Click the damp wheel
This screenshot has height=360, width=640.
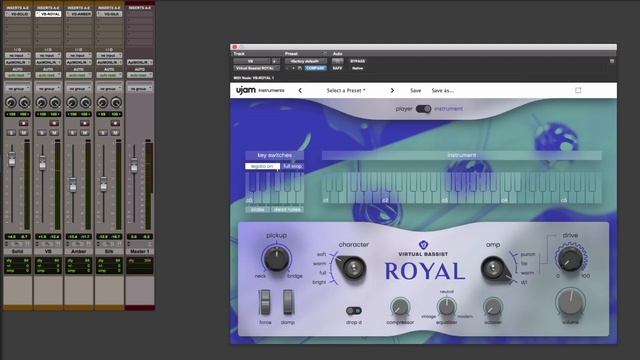(288, 302)
